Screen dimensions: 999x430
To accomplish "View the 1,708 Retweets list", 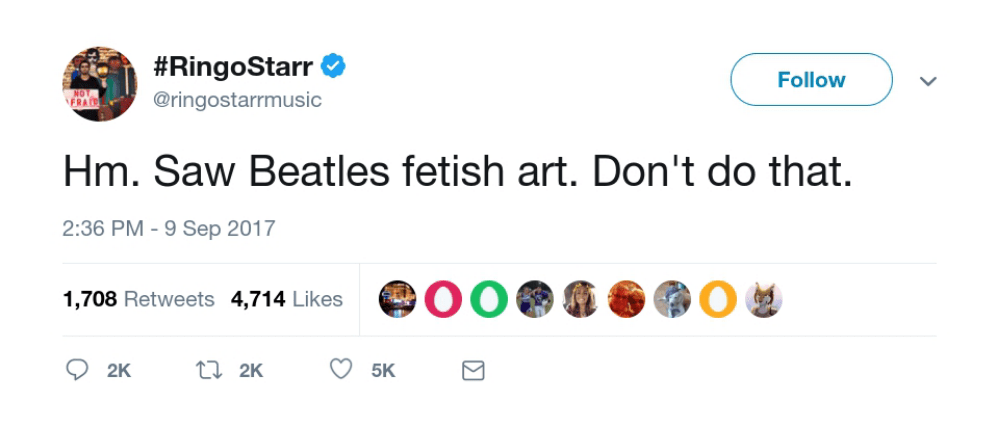I will (138, 299).
